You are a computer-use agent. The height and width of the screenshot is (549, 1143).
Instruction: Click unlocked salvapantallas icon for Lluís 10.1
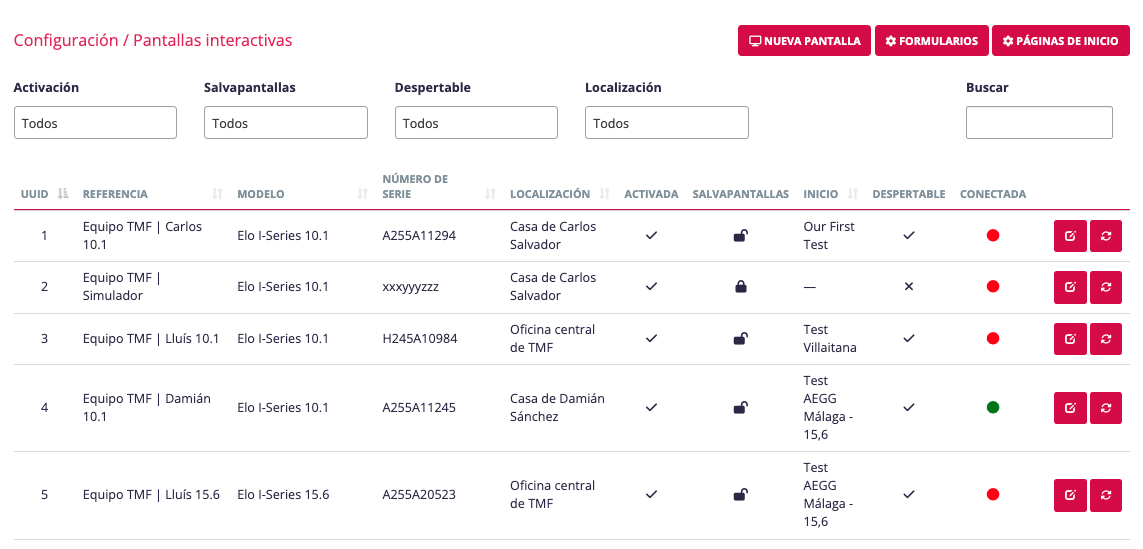tap(741, 338)
